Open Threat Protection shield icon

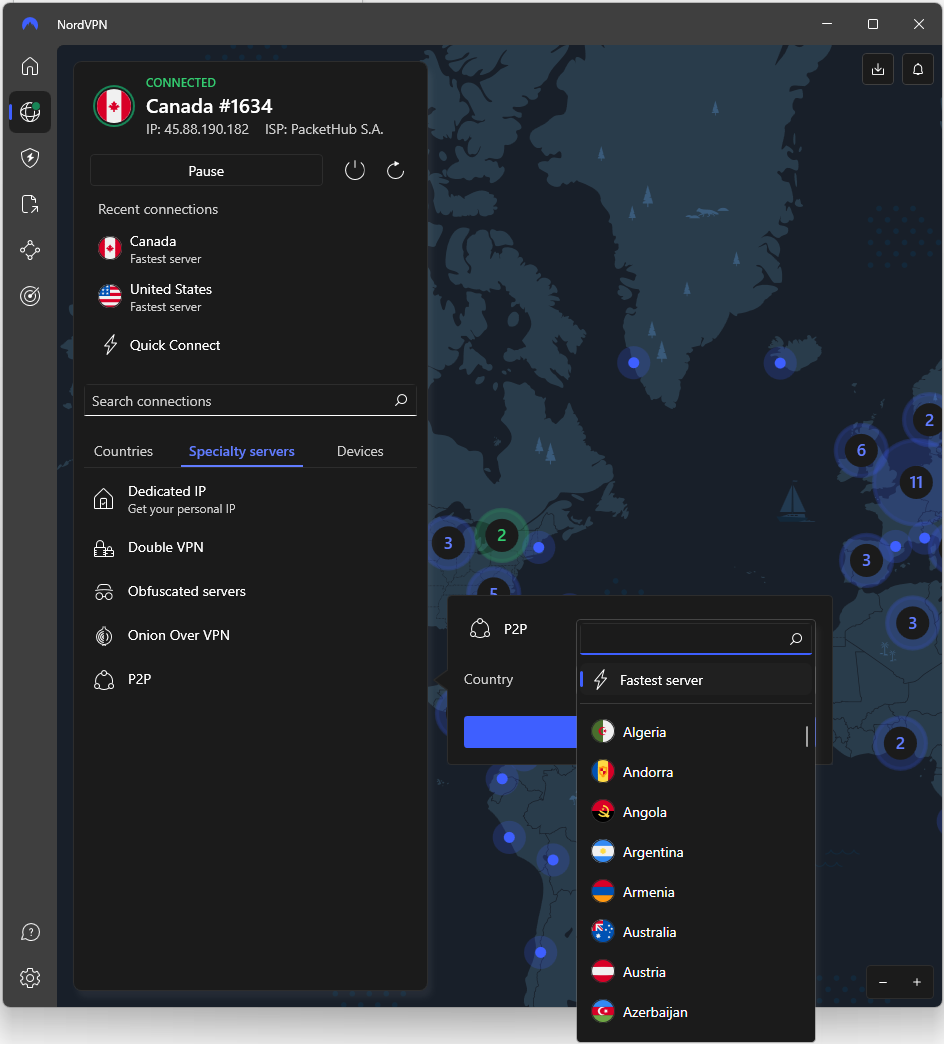tap(30, 158)
